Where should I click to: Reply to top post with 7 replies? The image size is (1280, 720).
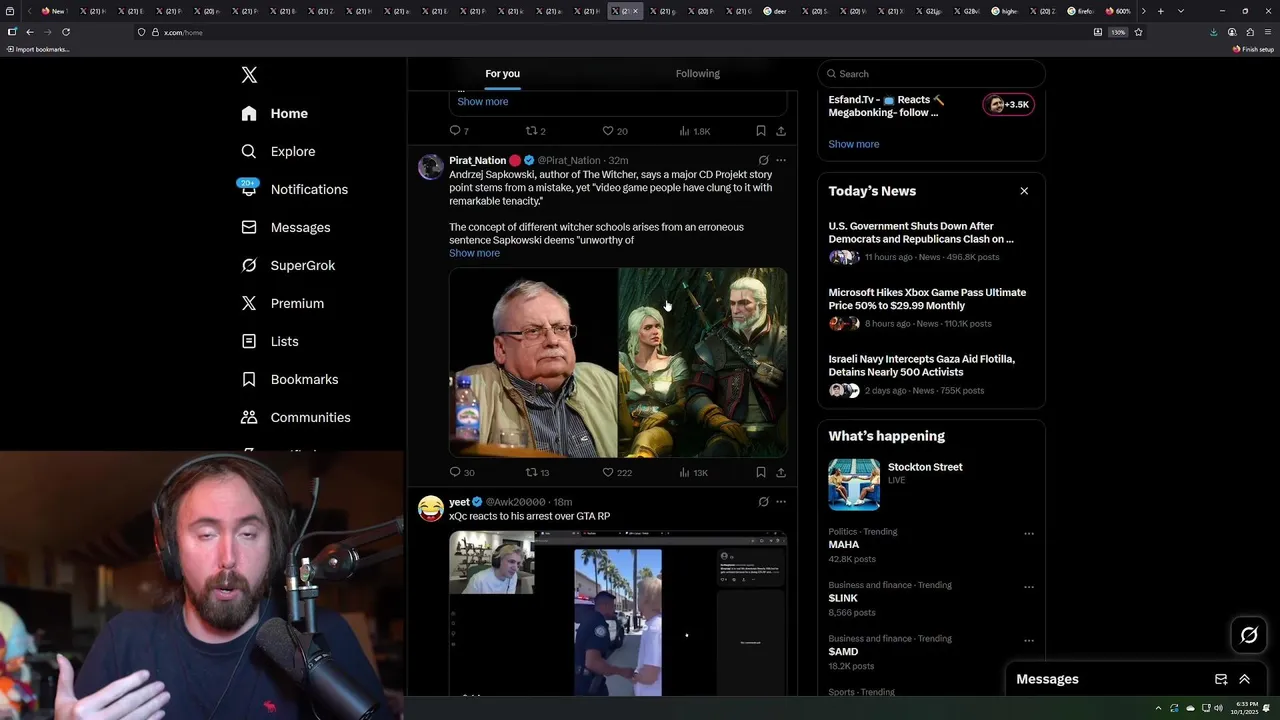click(x=459, y=131)
